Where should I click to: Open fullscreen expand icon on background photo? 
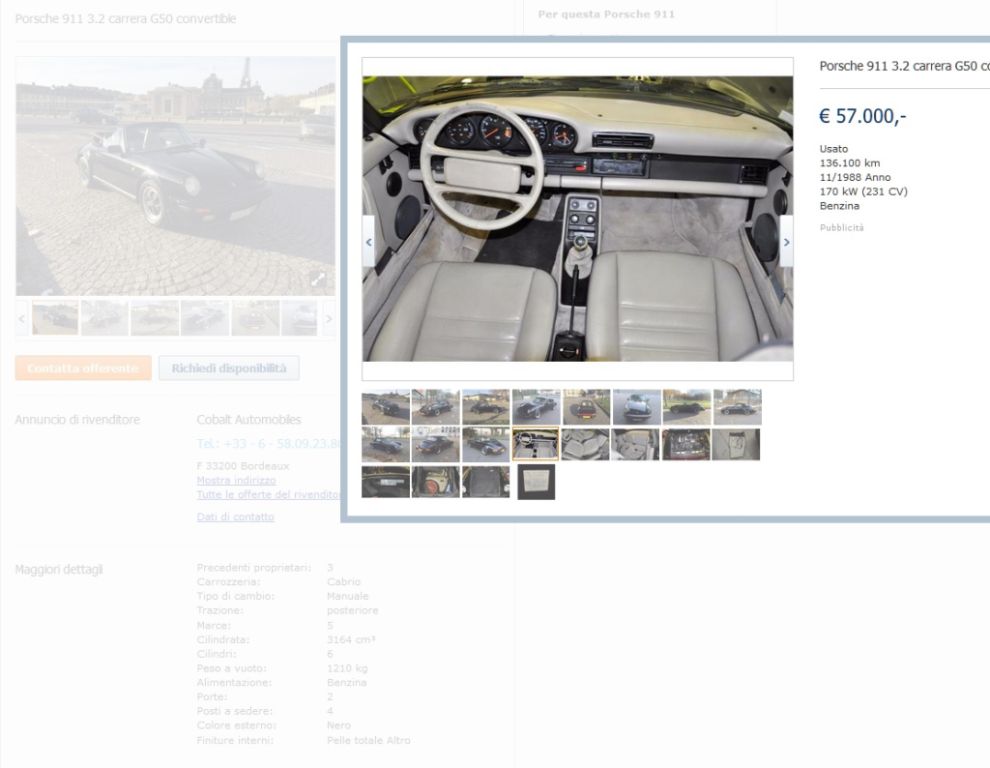tap(318, 279)
